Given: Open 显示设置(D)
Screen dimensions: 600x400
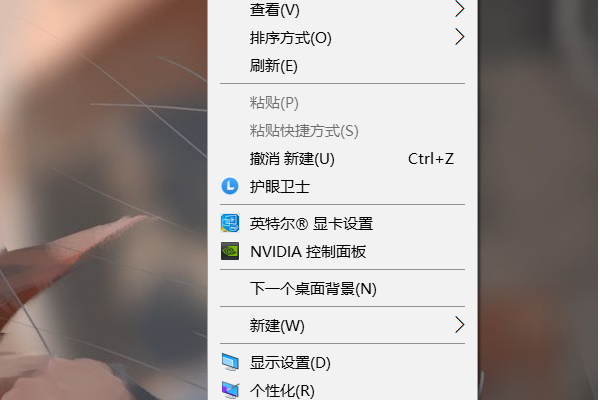Looking at the screenshot, I should pos(342,362).
